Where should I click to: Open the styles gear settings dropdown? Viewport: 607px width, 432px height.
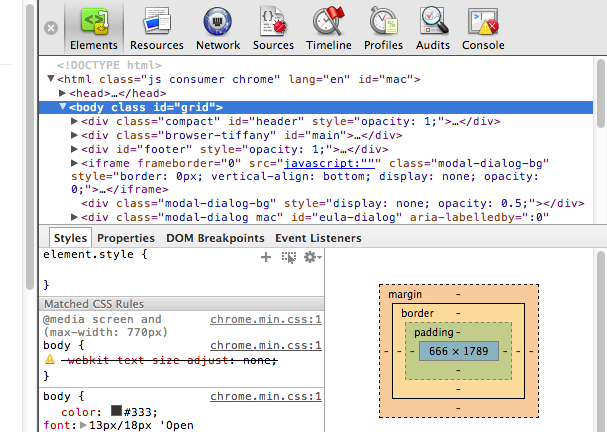tap(312, 257)
